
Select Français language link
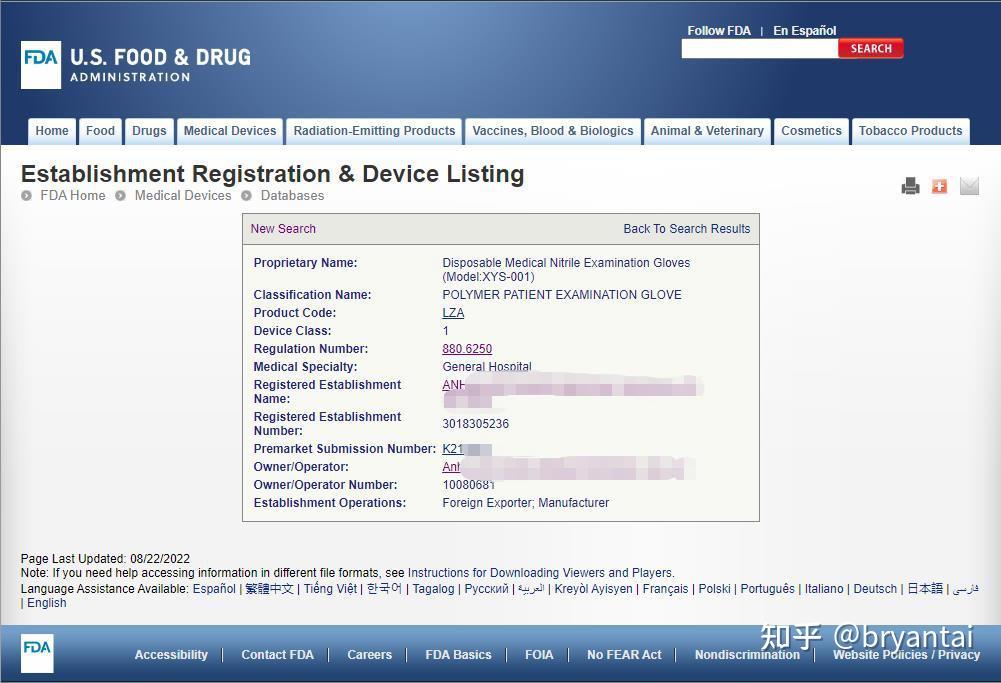click(665, 589)
